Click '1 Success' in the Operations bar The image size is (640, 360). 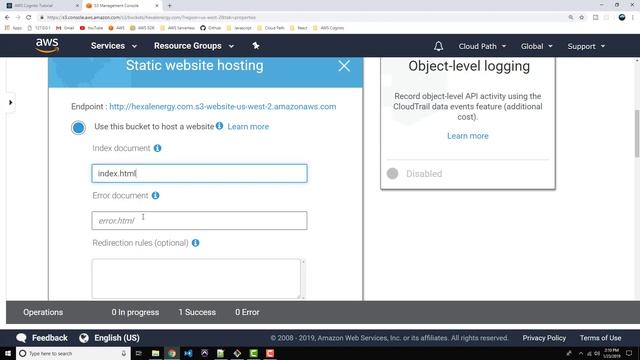coord(197,312)
